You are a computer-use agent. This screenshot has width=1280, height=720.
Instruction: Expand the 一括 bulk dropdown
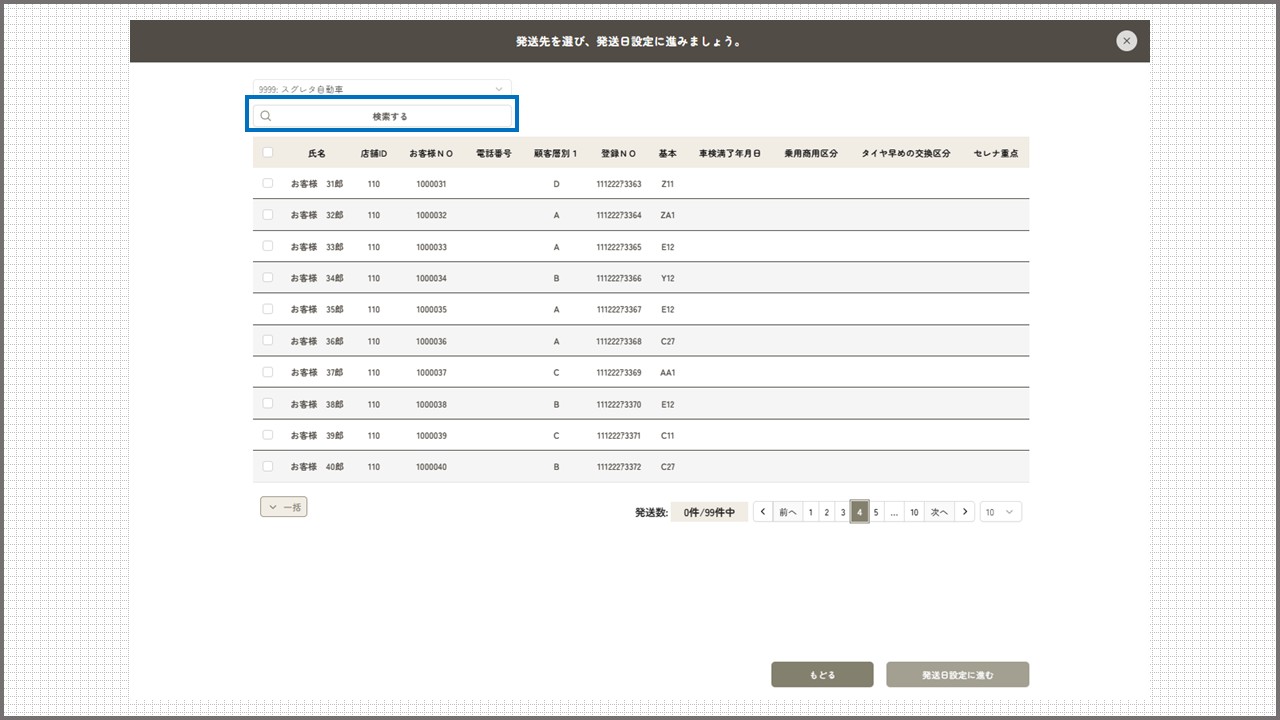click(x=284, y=507)
